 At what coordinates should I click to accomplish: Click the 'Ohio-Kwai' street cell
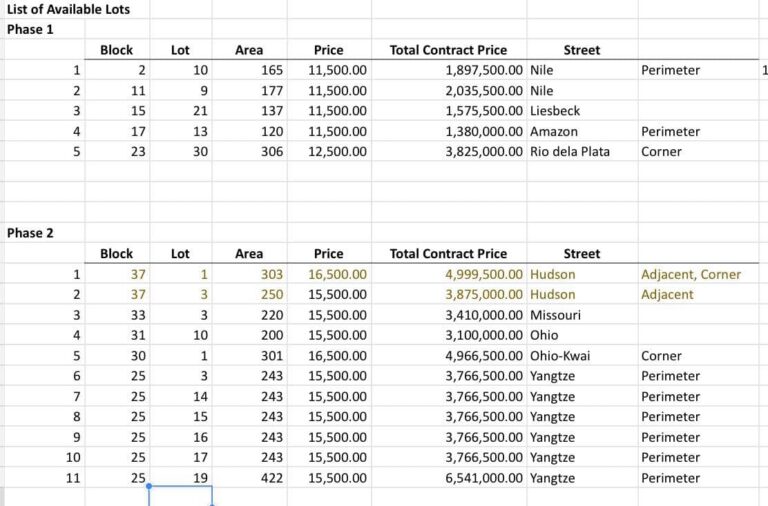click(562, 356)
